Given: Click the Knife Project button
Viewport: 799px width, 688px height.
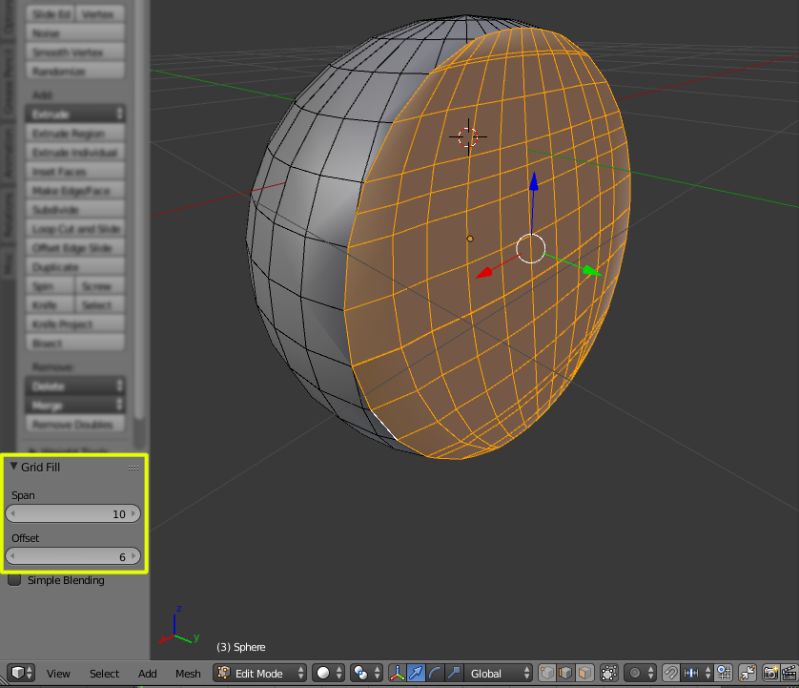Looking at the screenshot, I should click(75, 324).
